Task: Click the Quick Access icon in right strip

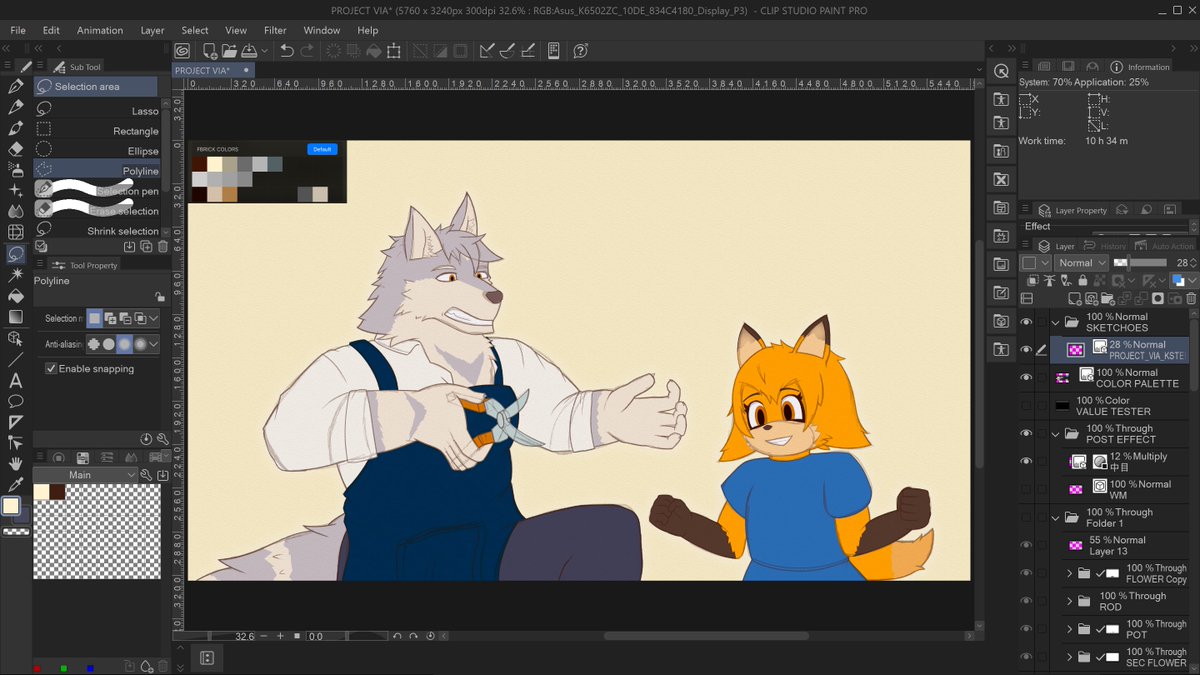Action: coord(1001,70)
